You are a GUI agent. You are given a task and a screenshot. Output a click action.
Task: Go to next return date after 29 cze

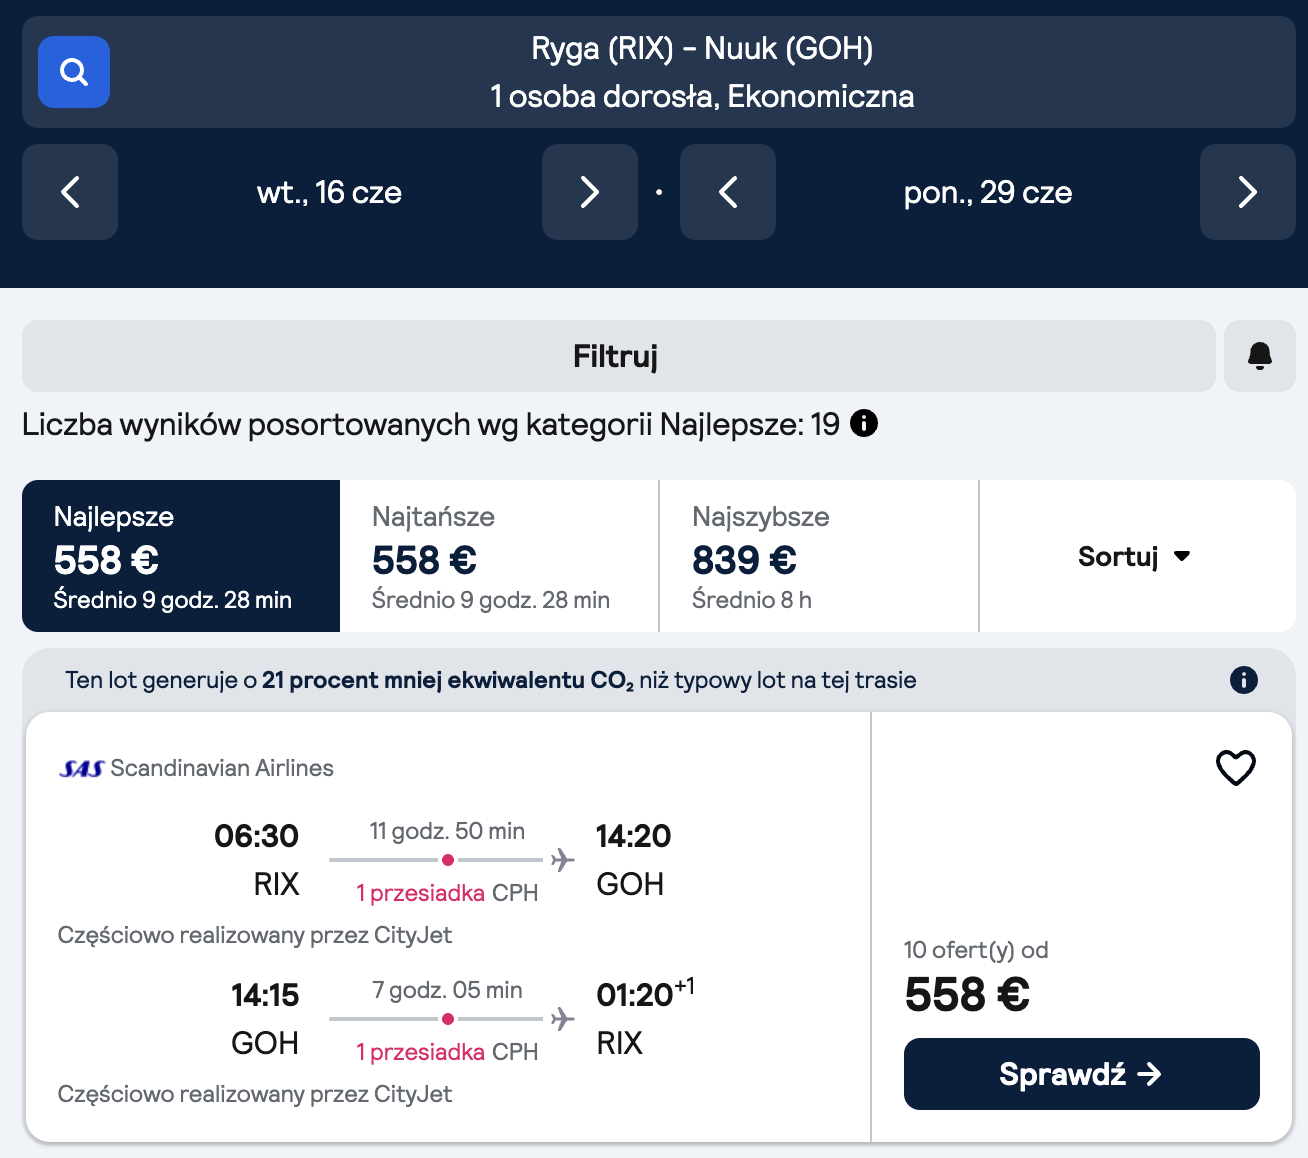1247,192
